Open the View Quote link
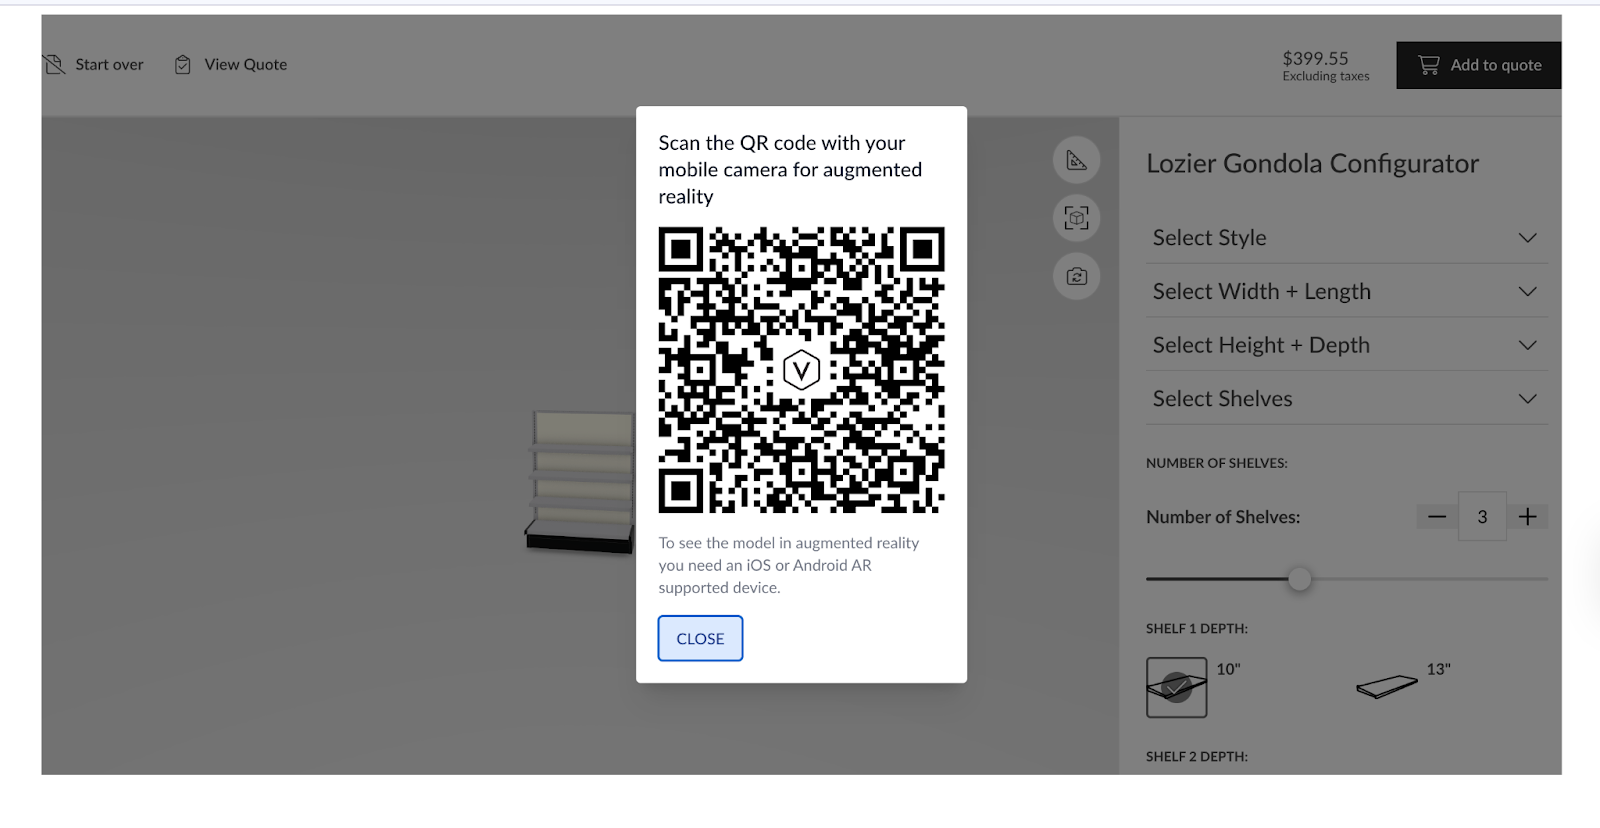This screenshot has height=828, width=1600. (x=246, y=65)
